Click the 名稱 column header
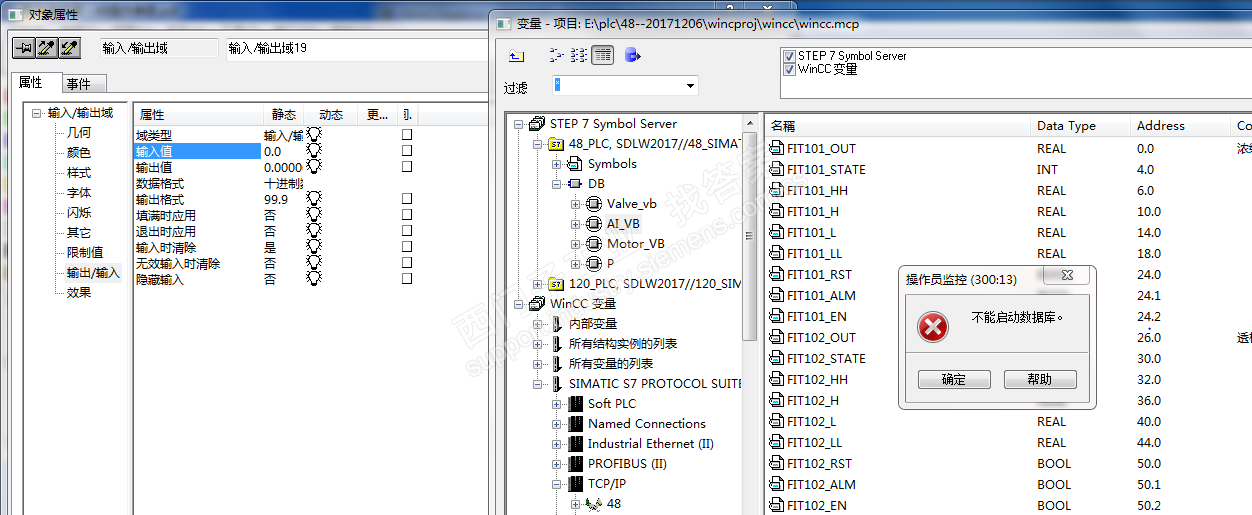The image size is (1252, 515). point(897,126)
